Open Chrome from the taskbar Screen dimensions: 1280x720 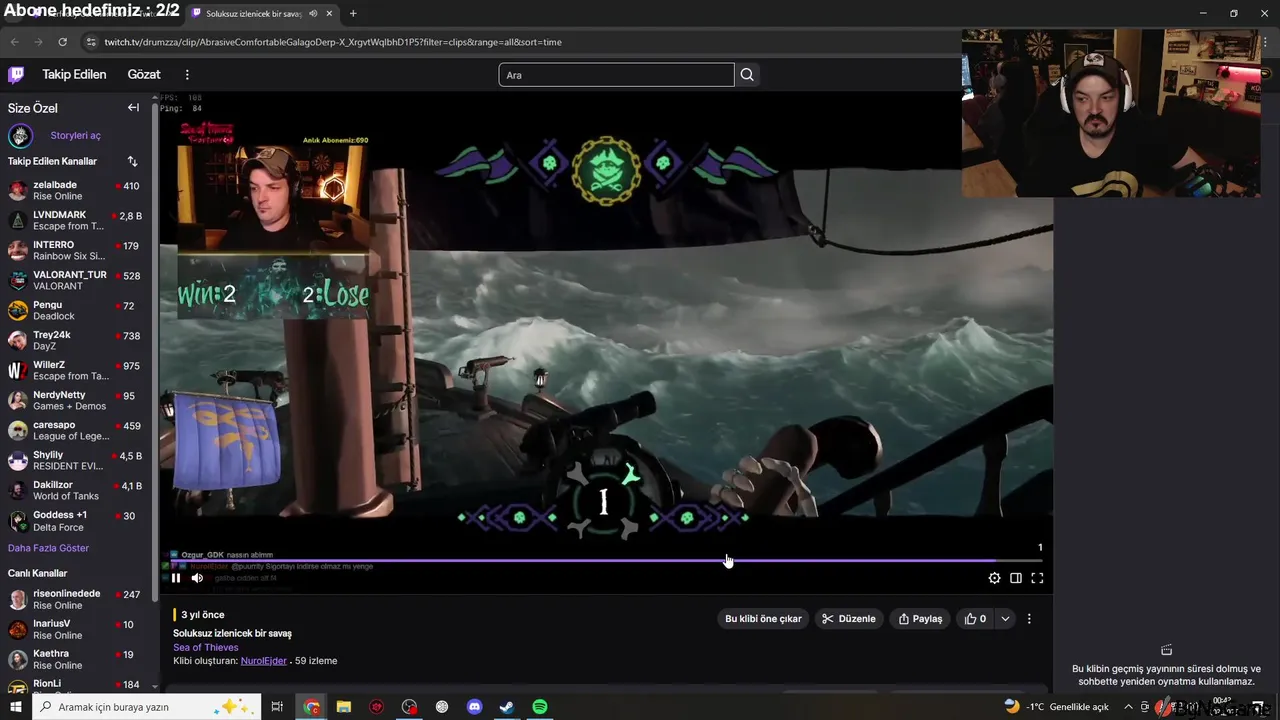coord(311,707)
